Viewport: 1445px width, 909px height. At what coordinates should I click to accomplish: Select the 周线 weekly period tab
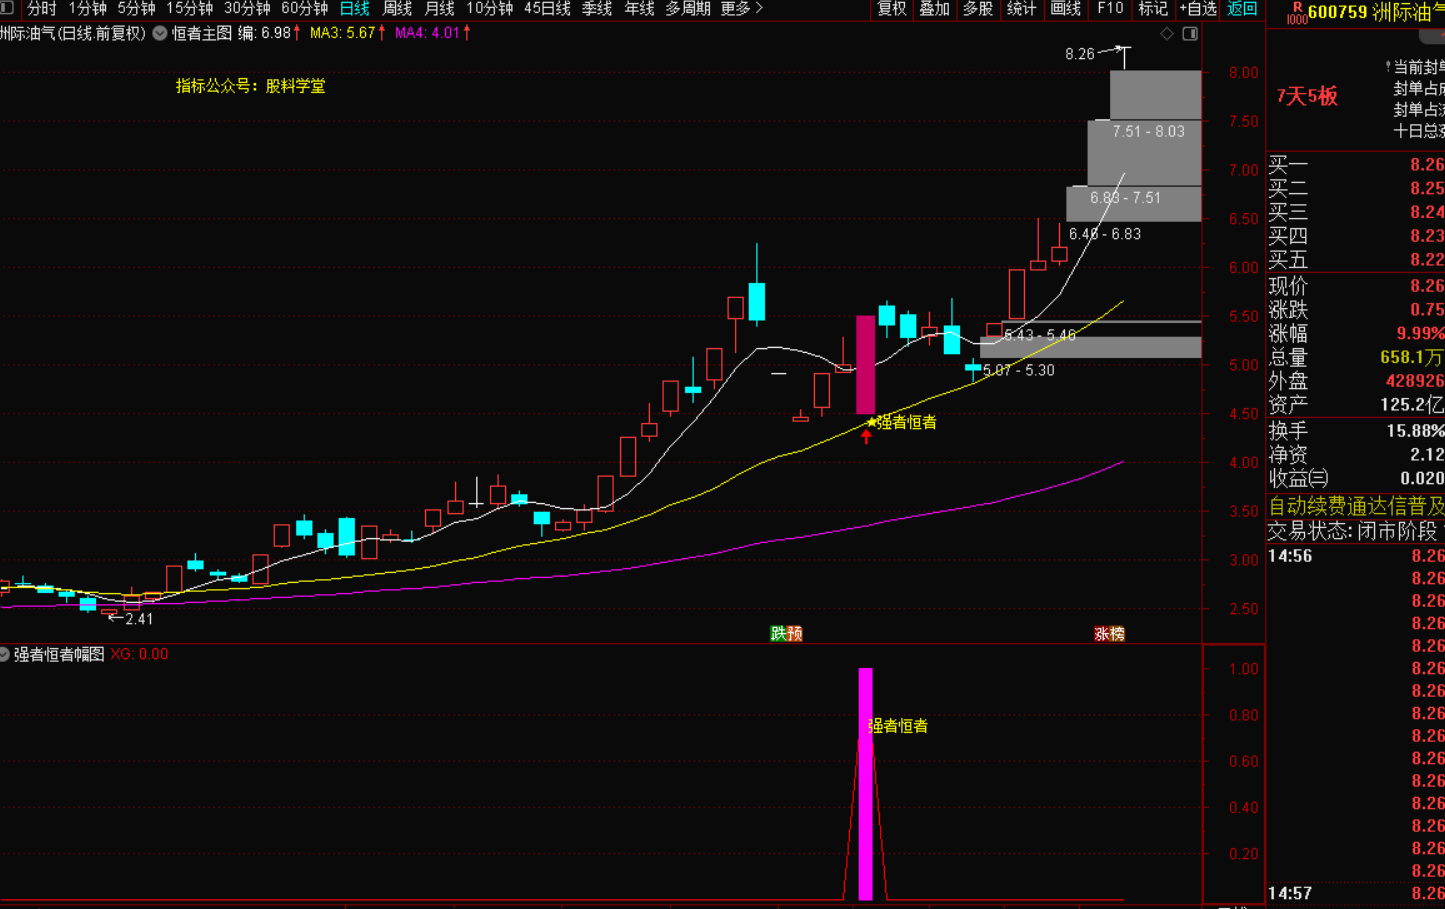(x=397, y=9)
